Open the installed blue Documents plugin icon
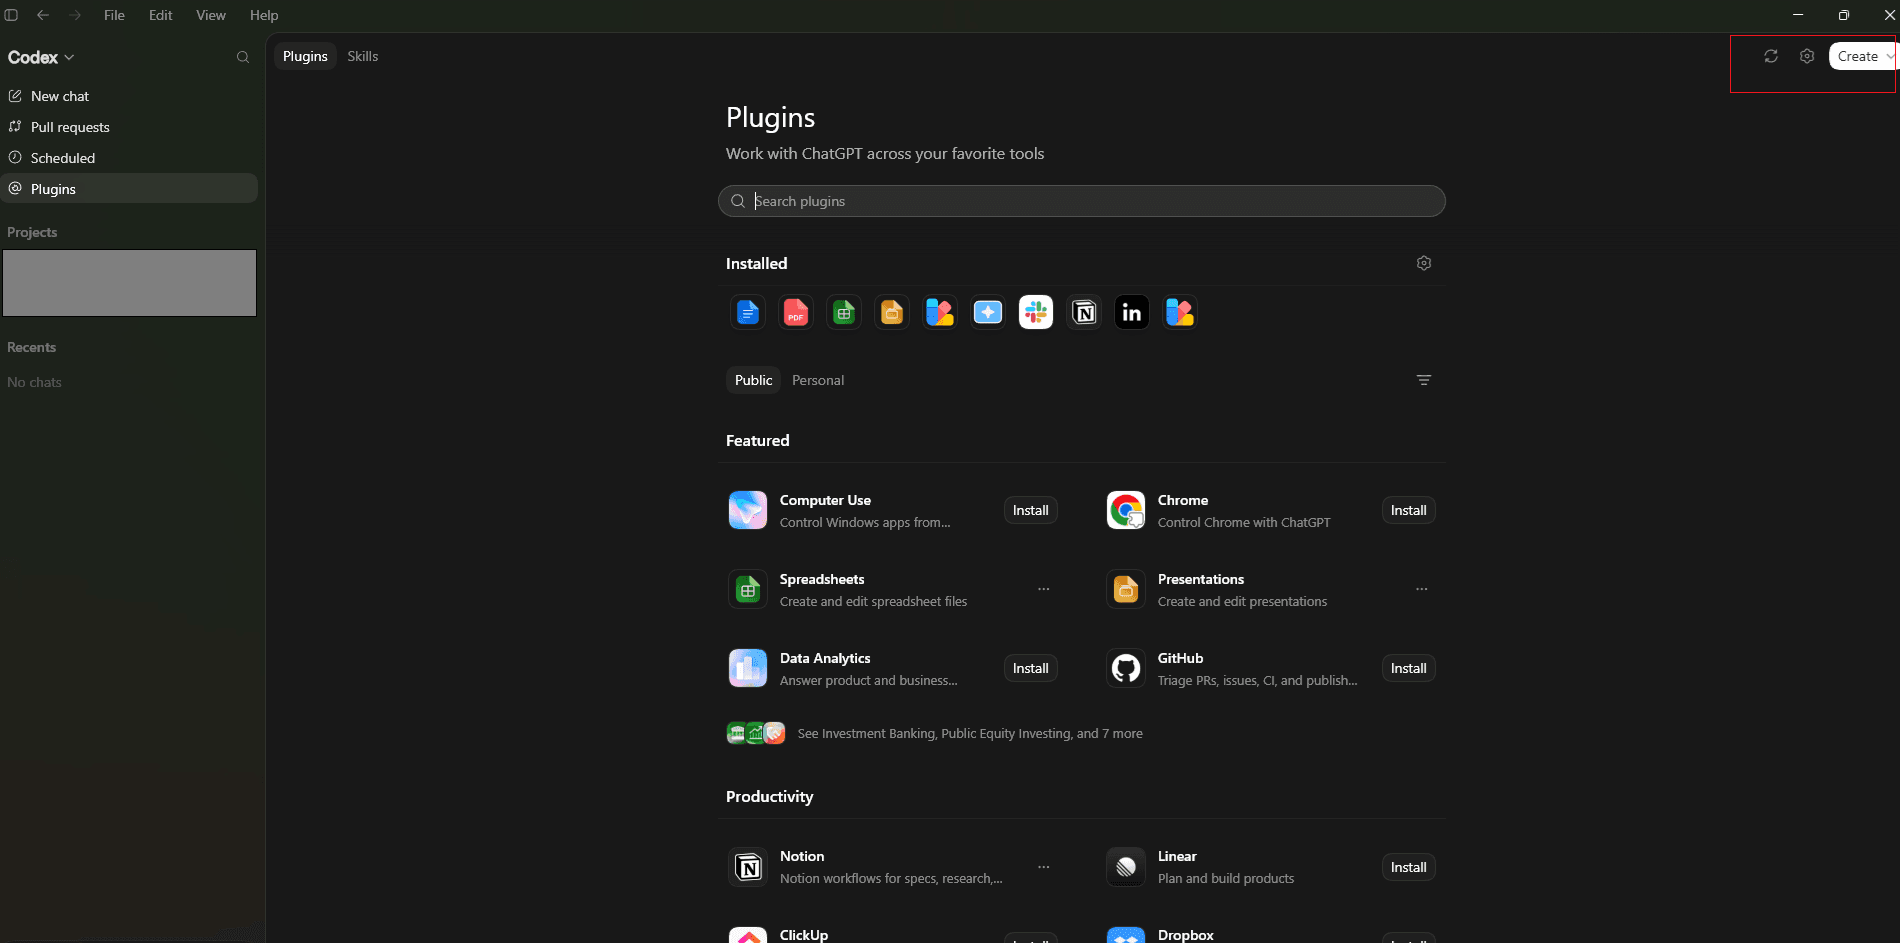Image resolution: width=1900 pixels, height=943 pixels. coord(748,312)
